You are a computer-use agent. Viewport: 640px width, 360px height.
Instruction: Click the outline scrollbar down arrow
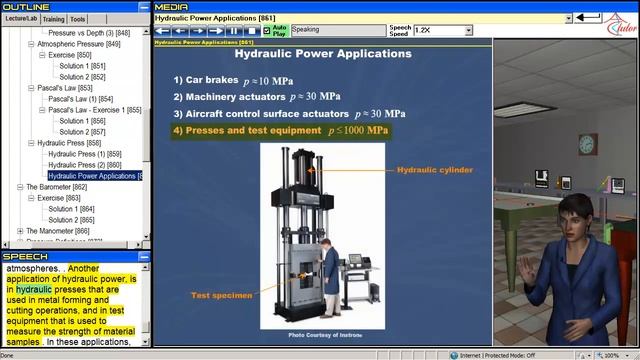pos(146,237)
